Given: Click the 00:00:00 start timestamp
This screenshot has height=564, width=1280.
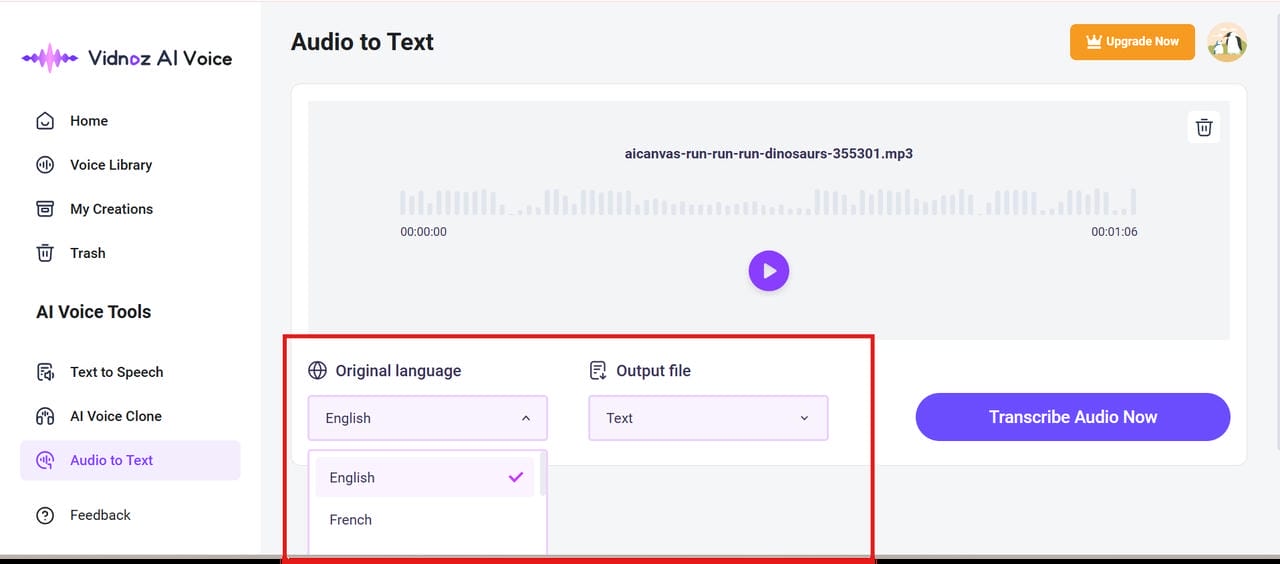Looking at the screenshot, I should pyautogui.click(x=424, y=232).
